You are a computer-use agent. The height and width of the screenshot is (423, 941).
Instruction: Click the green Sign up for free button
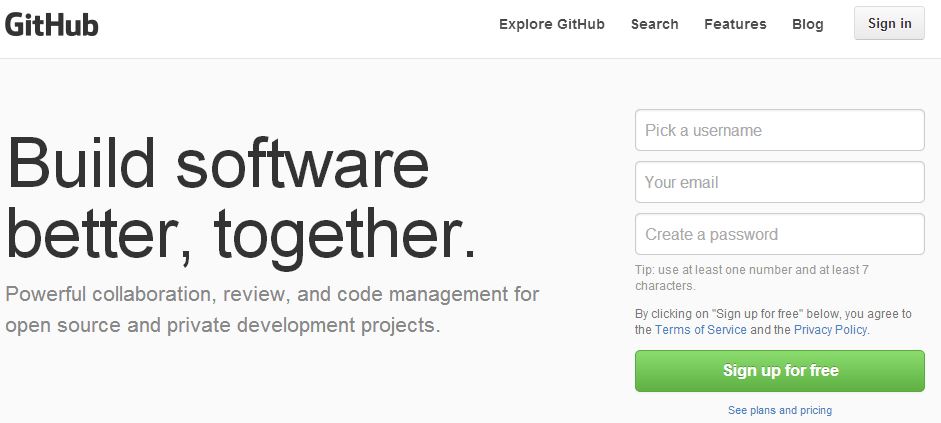[x=780, y=371]
